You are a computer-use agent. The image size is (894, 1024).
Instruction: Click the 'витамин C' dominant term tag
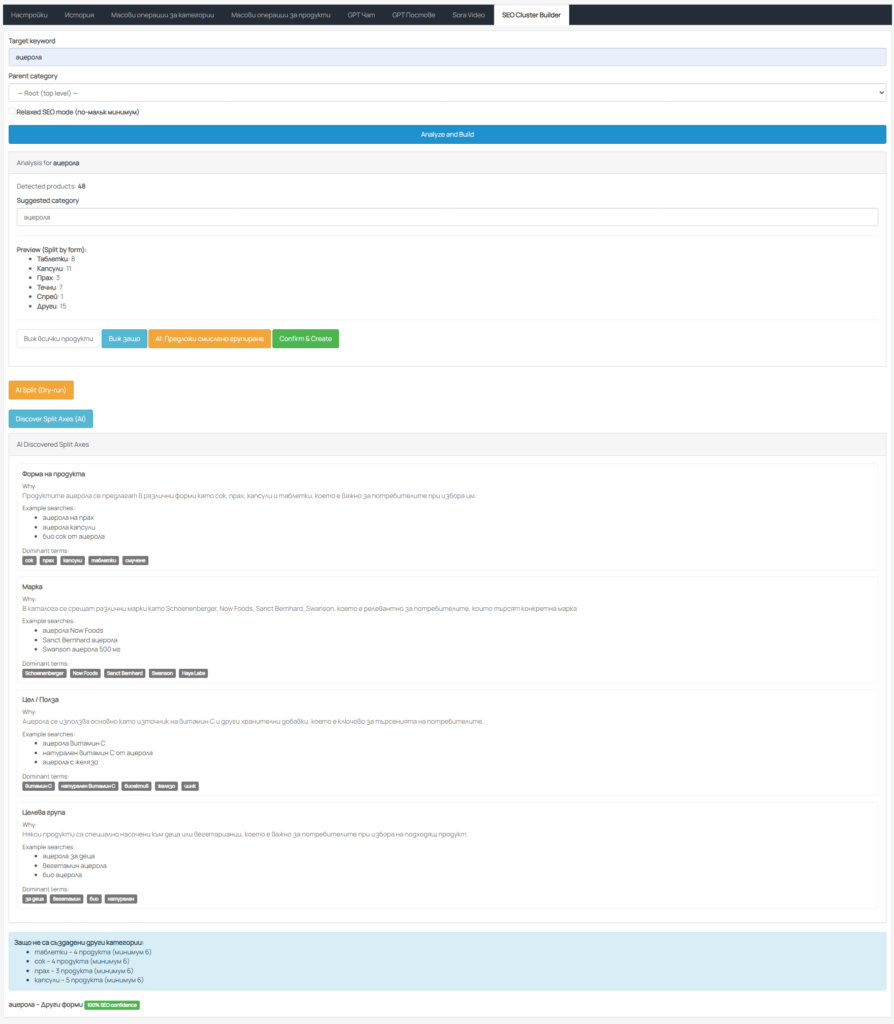click(39, 786)
